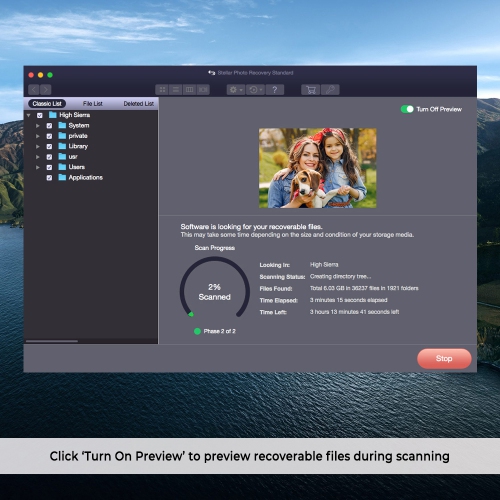Screen dimensions: 500x500
Task: Click the private folder icon
Action: coord(62,136)
